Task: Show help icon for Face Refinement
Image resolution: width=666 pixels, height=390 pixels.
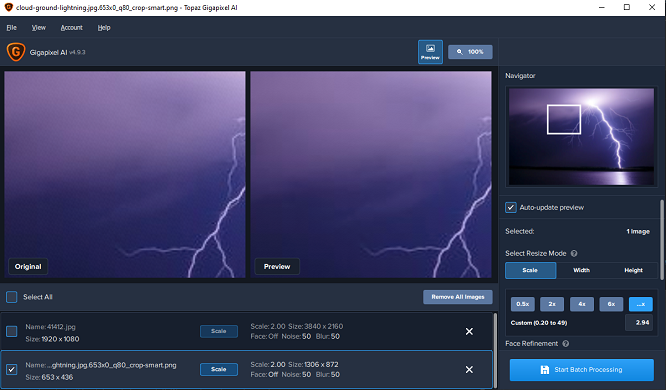Action: coord(565,343)
